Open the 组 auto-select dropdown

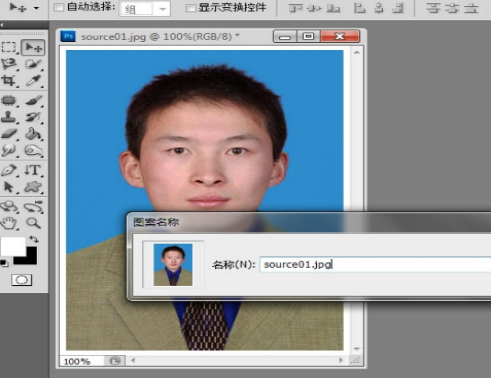pos(145,9)
